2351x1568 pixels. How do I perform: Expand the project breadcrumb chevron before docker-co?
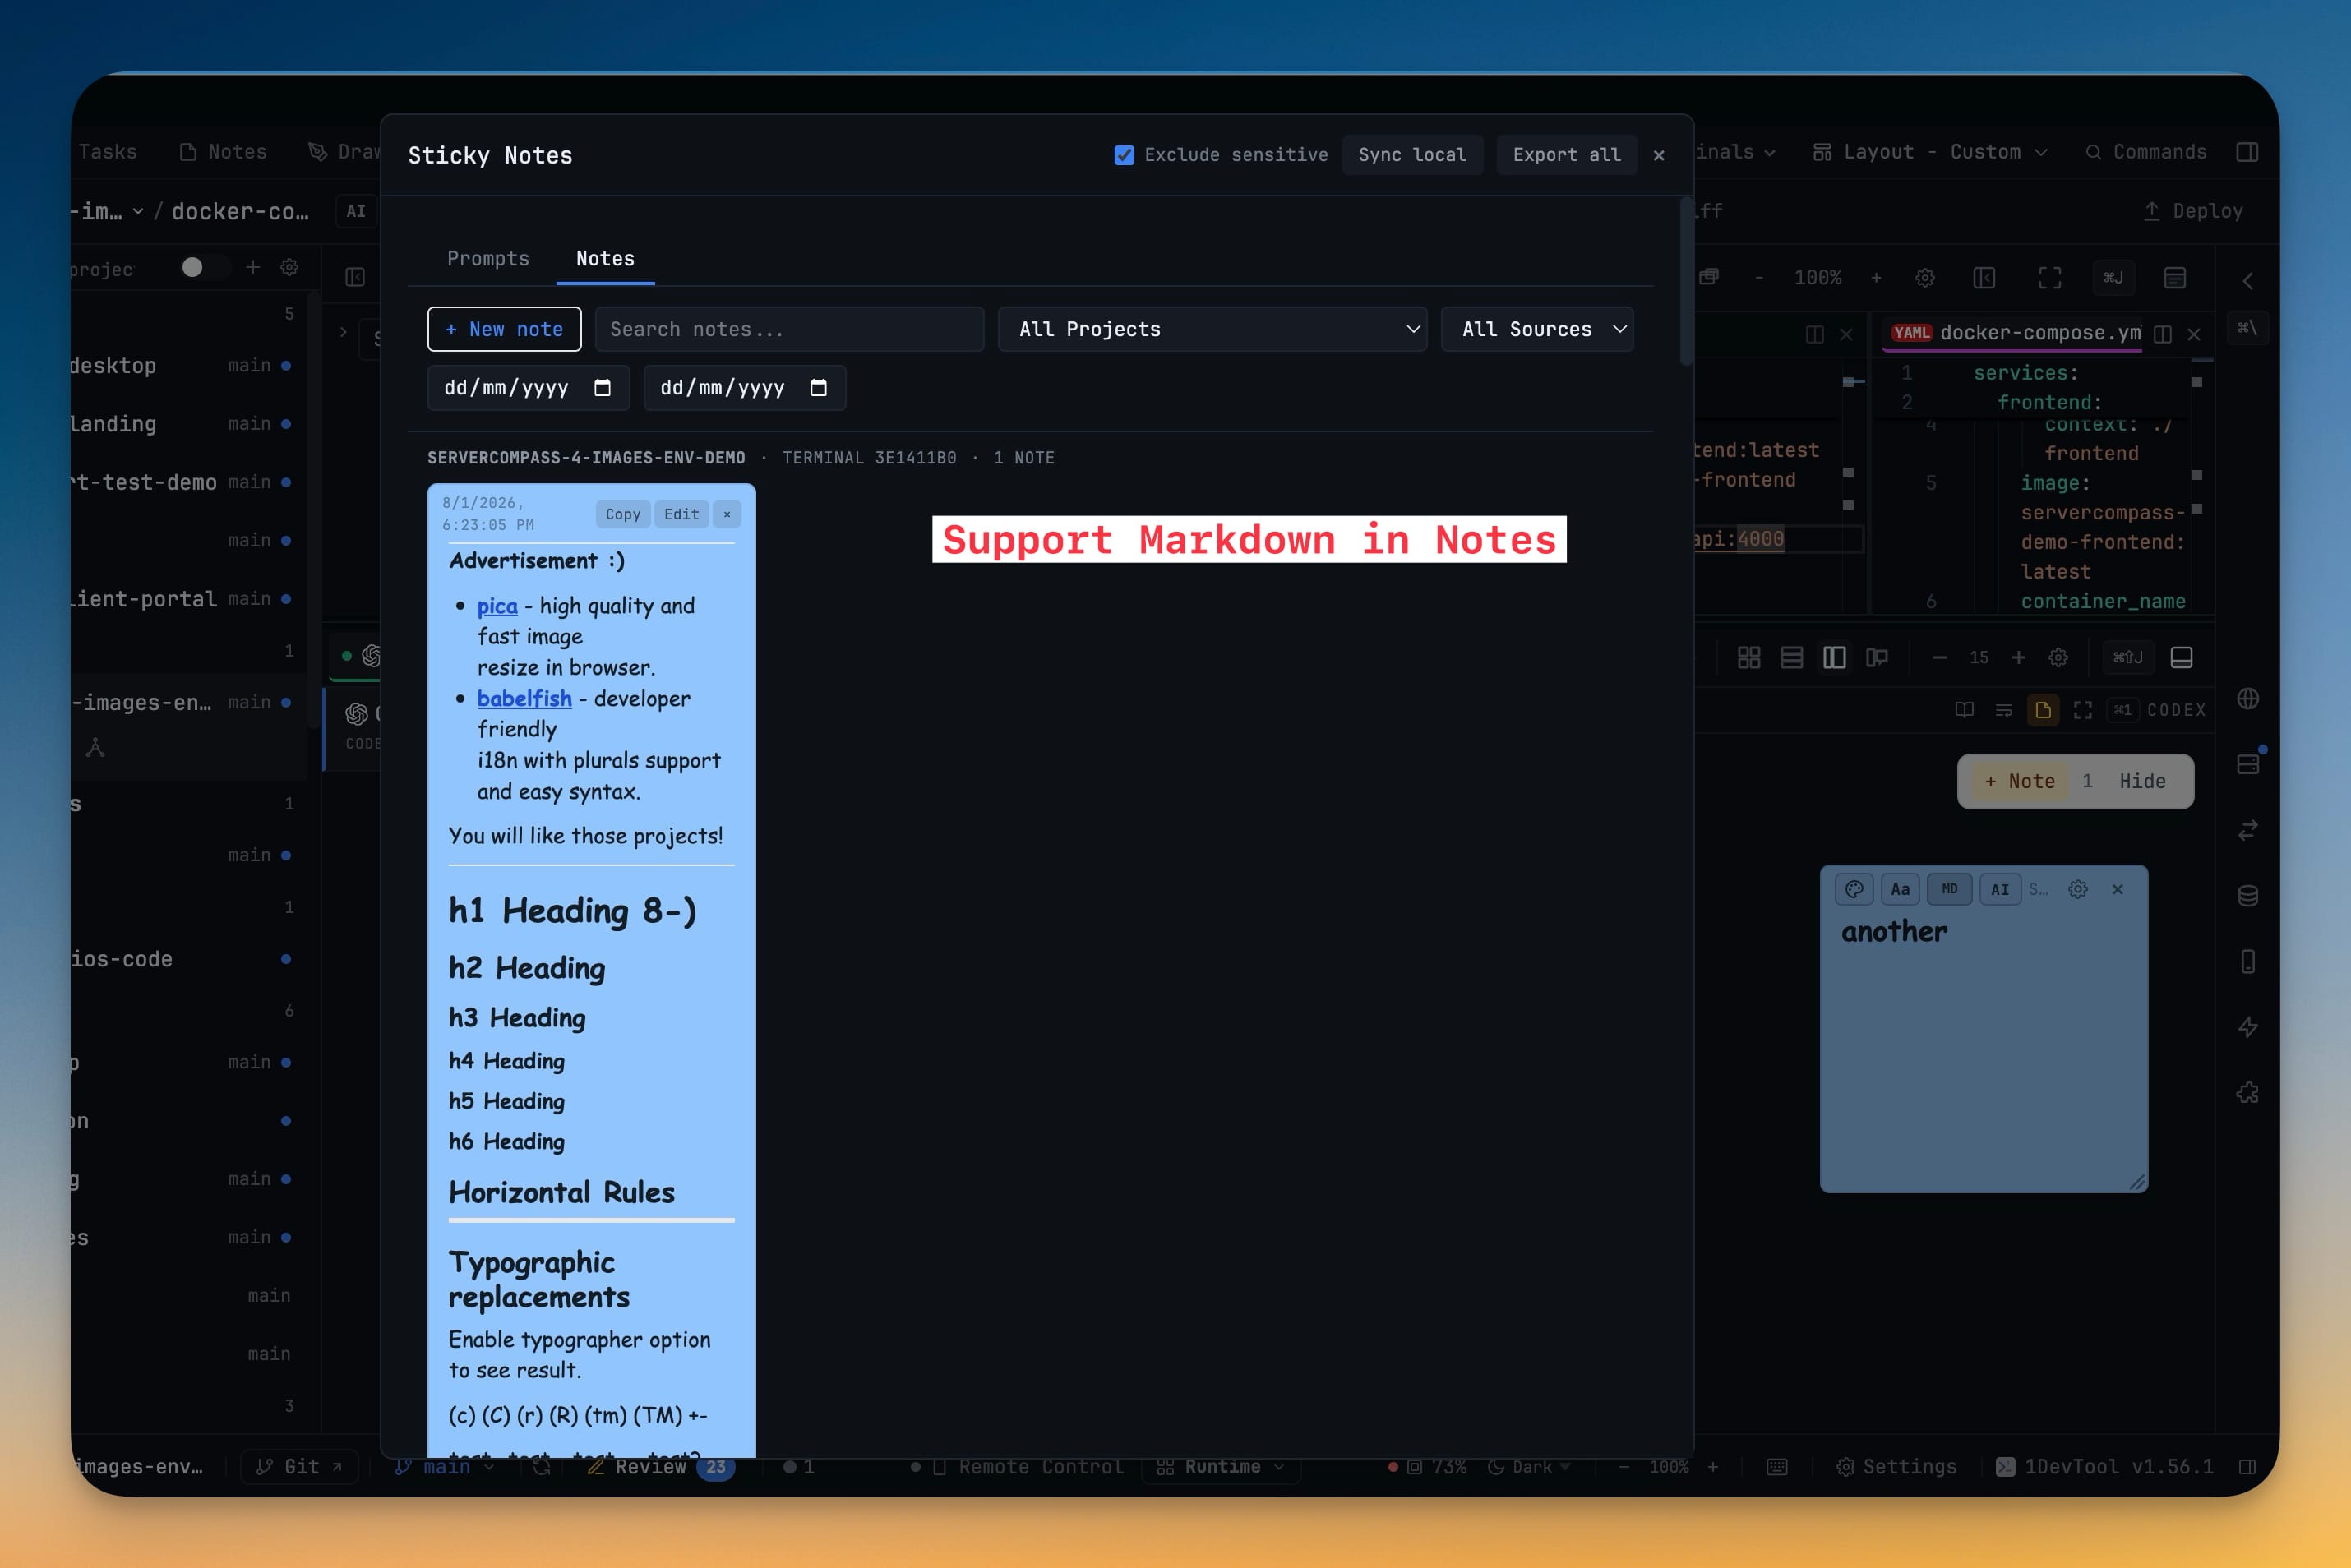[x=138, y=211]
